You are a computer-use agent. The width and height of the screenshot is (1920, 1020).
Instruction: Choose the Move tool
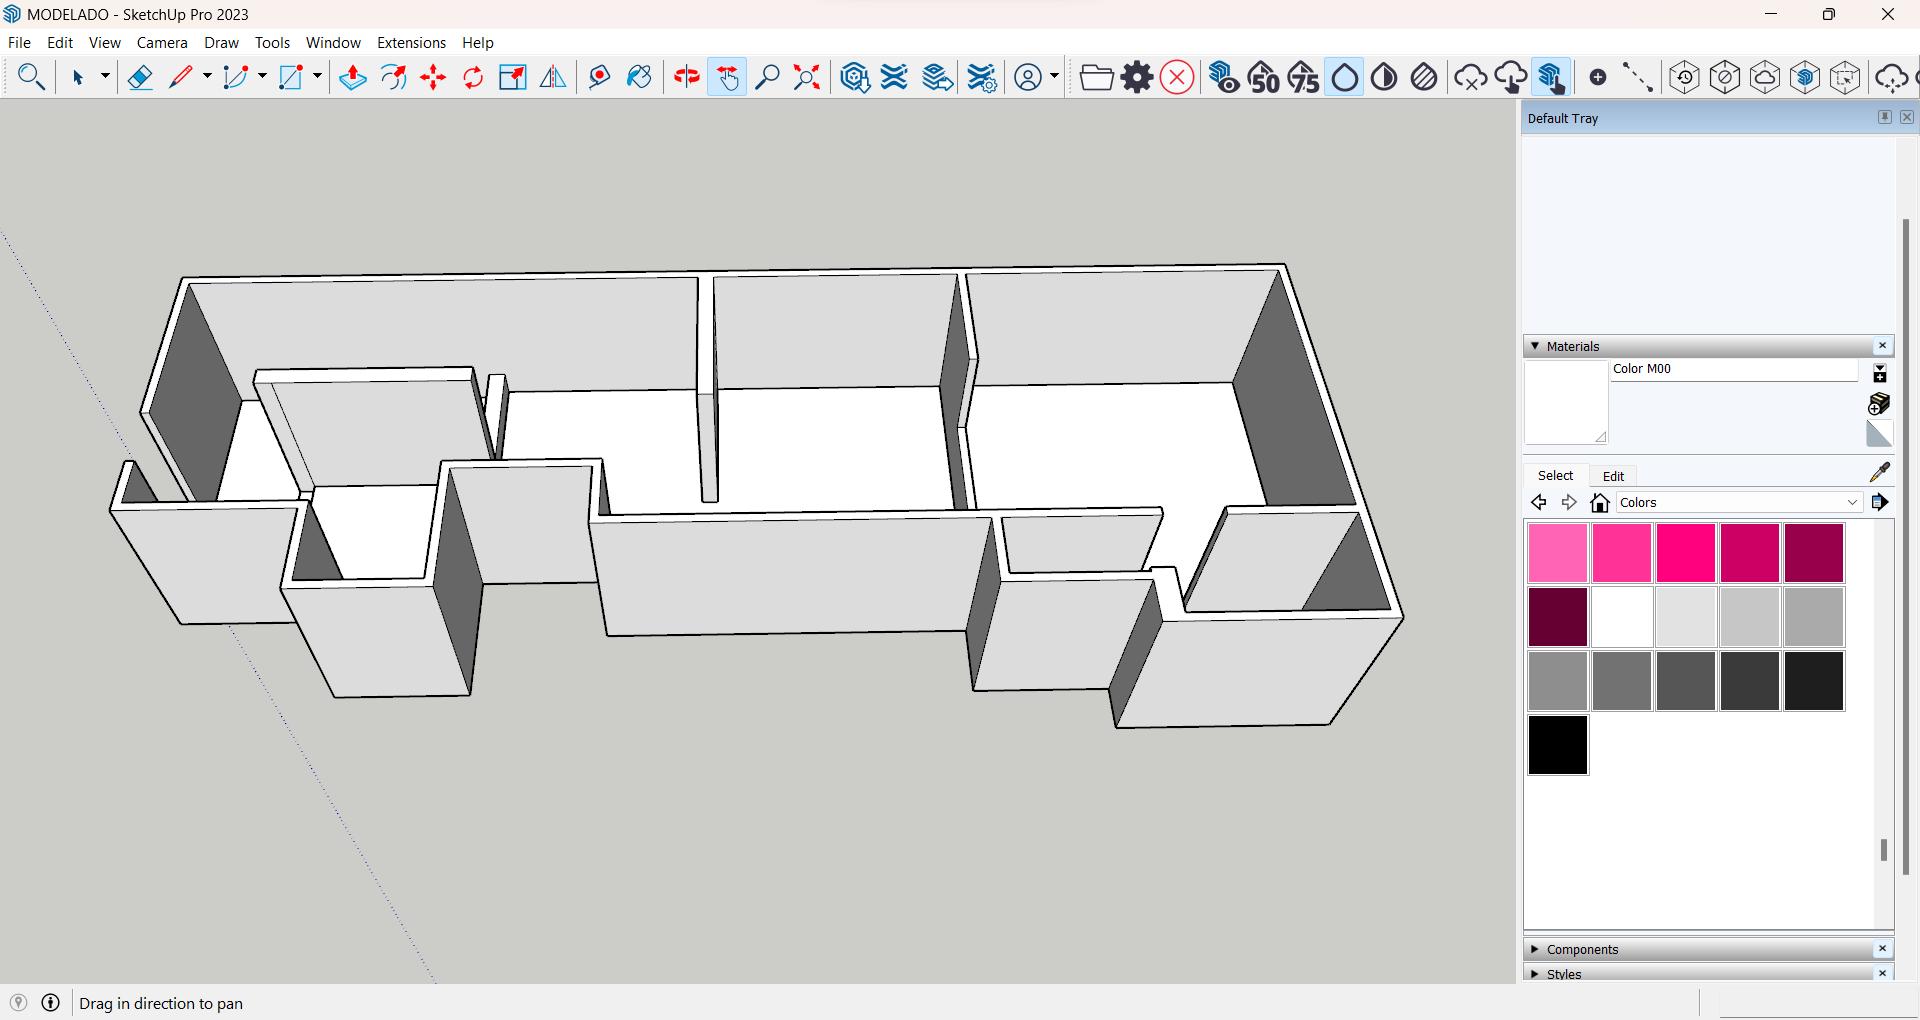pyautogui.click(x=433, y=78)
